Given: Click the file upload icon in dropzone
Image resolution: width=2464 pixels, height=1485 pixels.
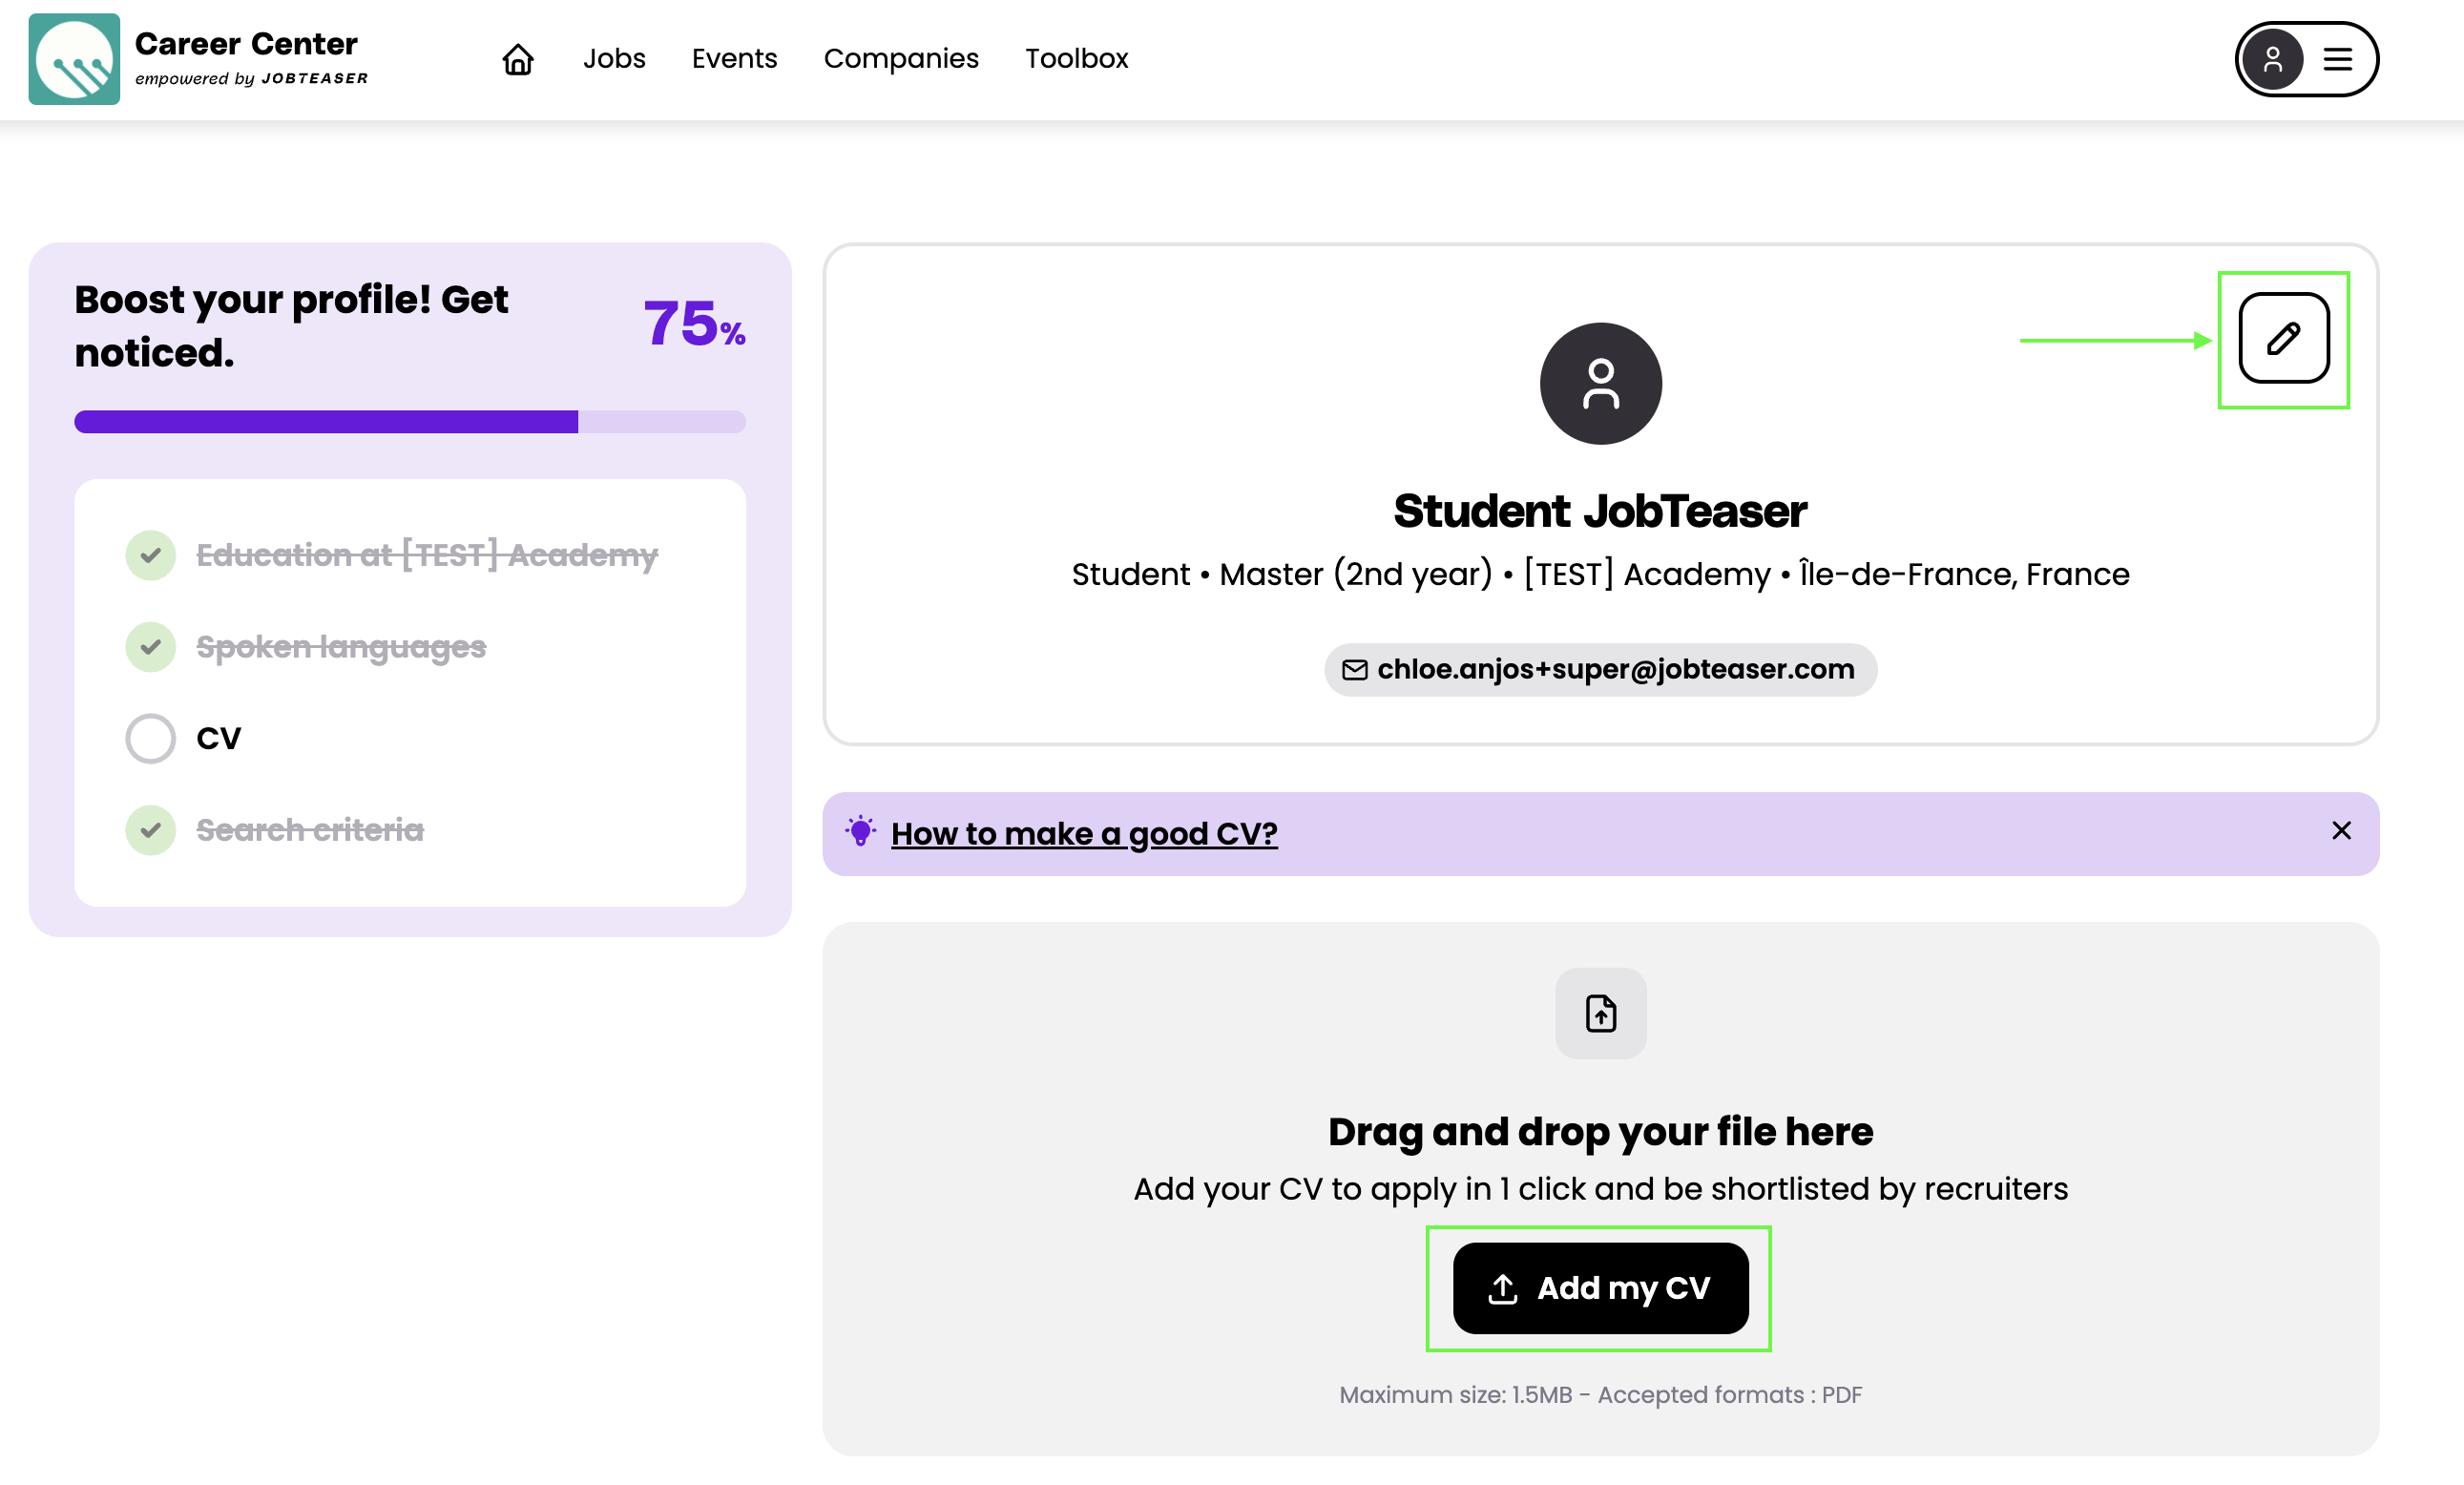Looking at the screenshot, I should point(1600,1013).
